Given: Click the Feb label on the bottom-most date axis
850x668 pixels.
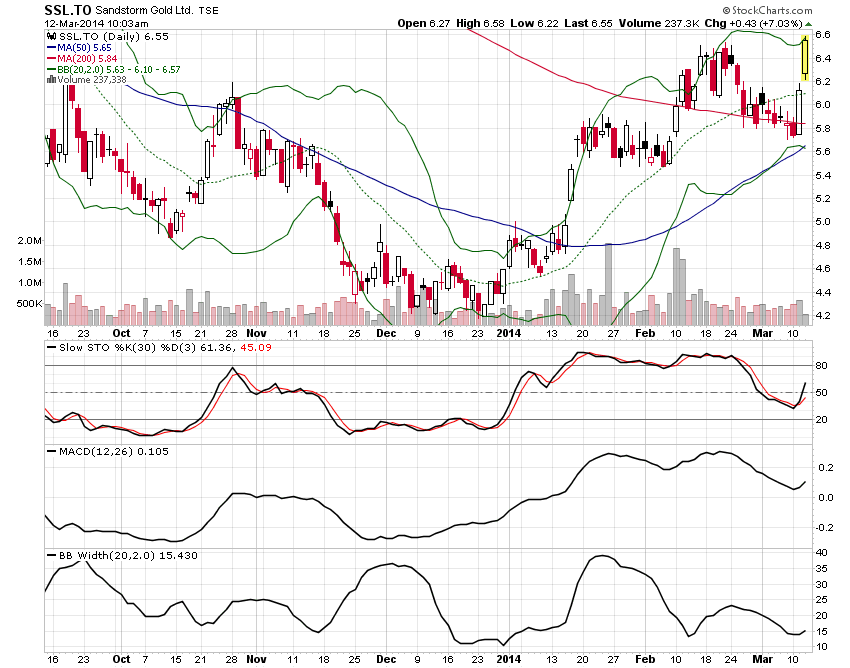Looking at the screenshot, I should pyautogui.click(x=645, y=659).
